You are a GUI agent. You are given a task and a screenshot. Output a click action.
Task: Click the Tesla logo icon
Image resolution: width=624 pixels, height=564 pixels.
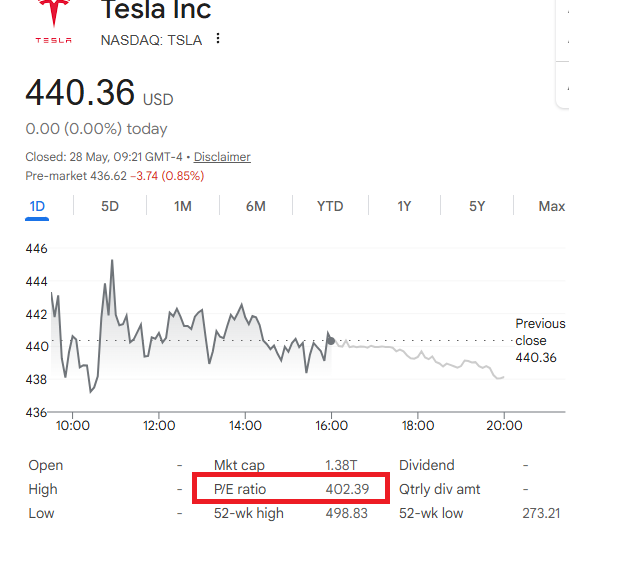click(54, 21)
